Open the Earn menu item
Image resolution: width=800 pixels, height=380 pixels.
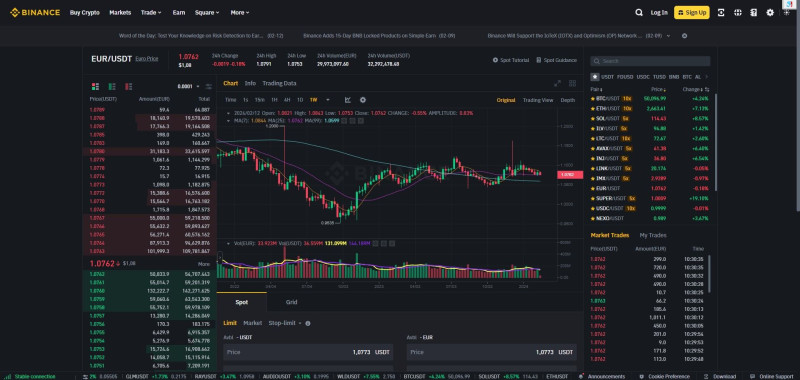tap(179, 13)
